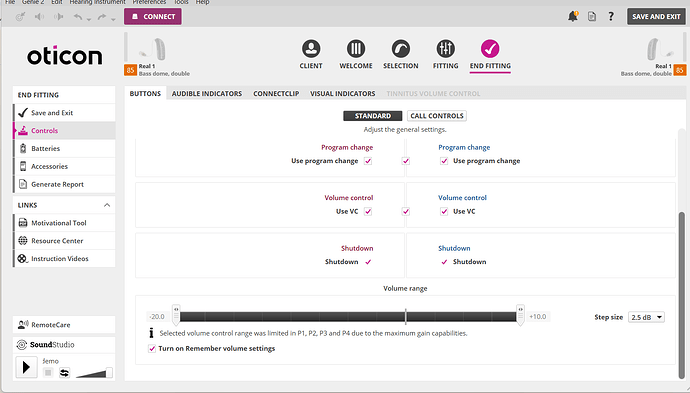Collapse the Links section chevron
The width and height of the screenshot is (690, 393).
coord(106,205)
